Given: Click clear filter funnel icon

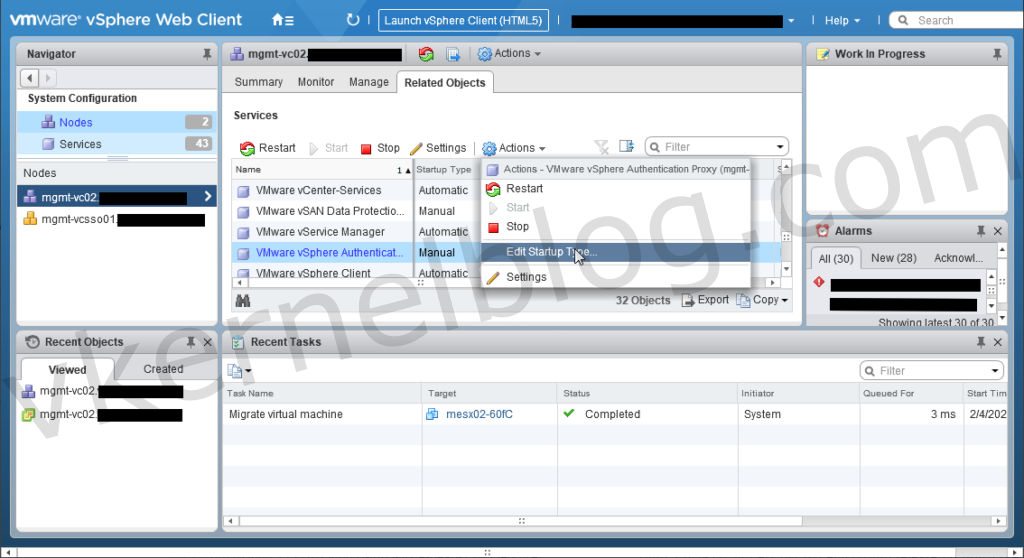Looking at the screenshot, I should point(601,147).
